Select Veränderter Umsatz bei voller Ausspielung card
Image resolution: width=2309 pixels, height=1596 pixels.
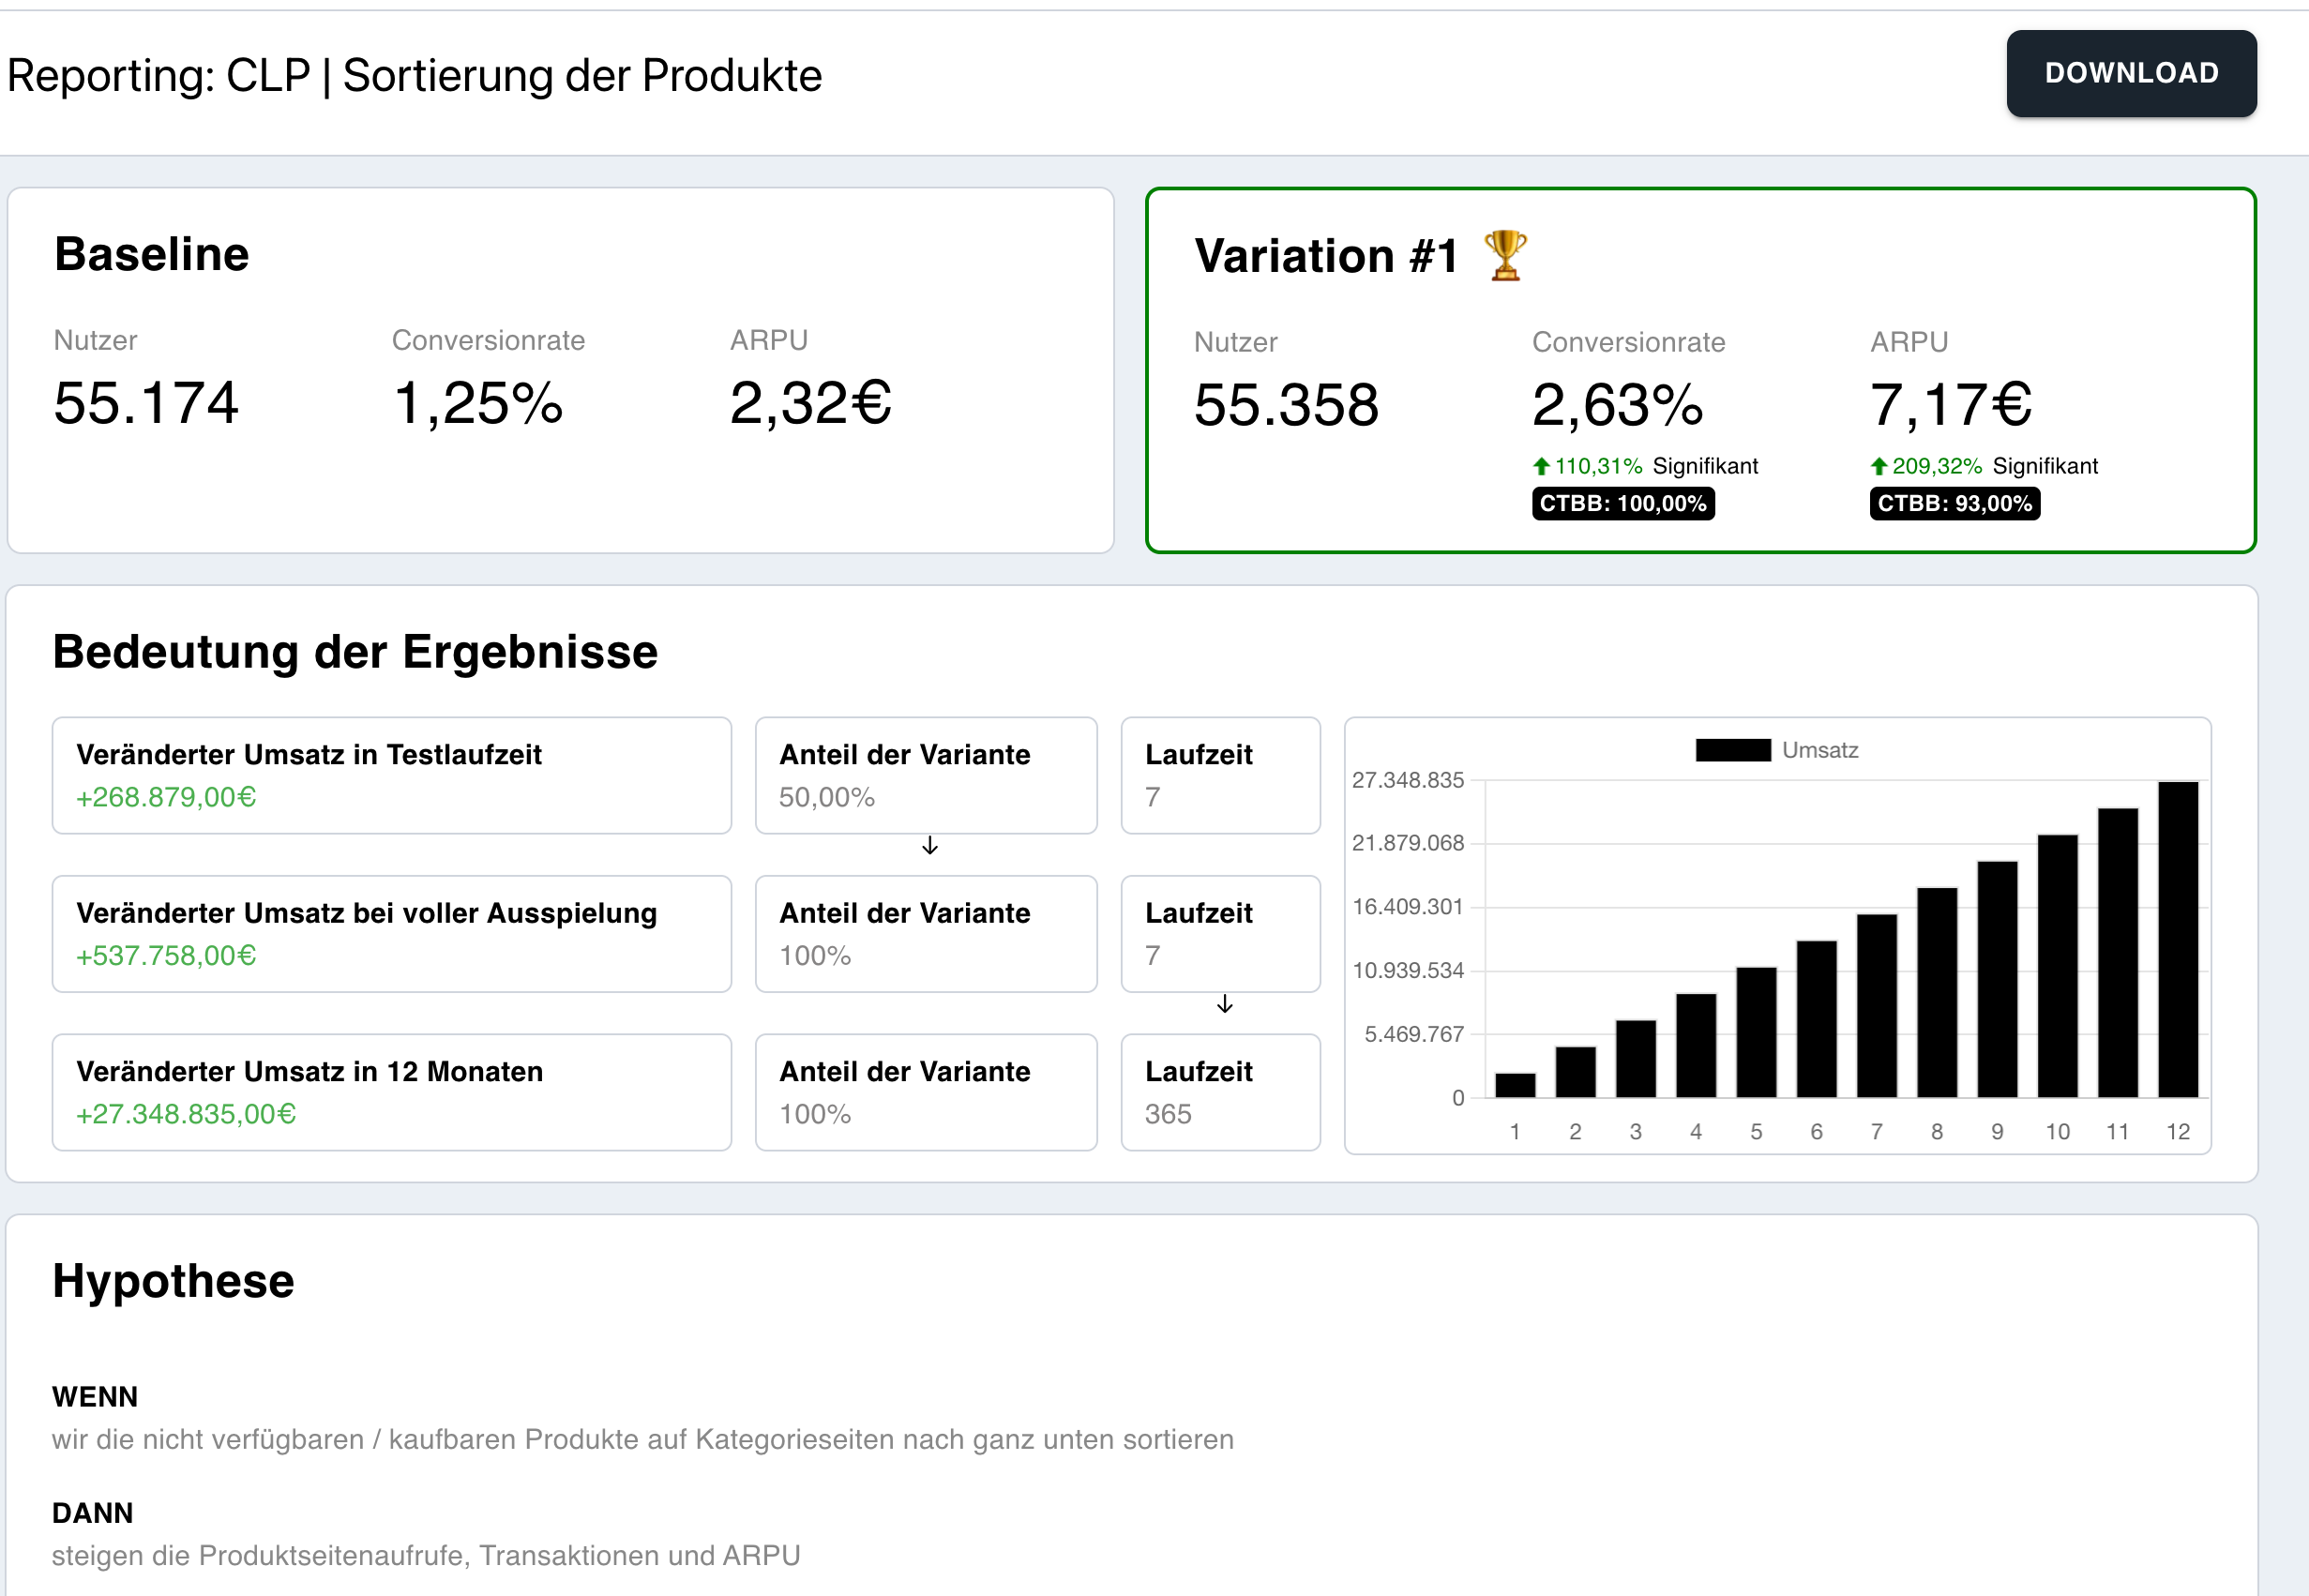[x=391, y=933]
